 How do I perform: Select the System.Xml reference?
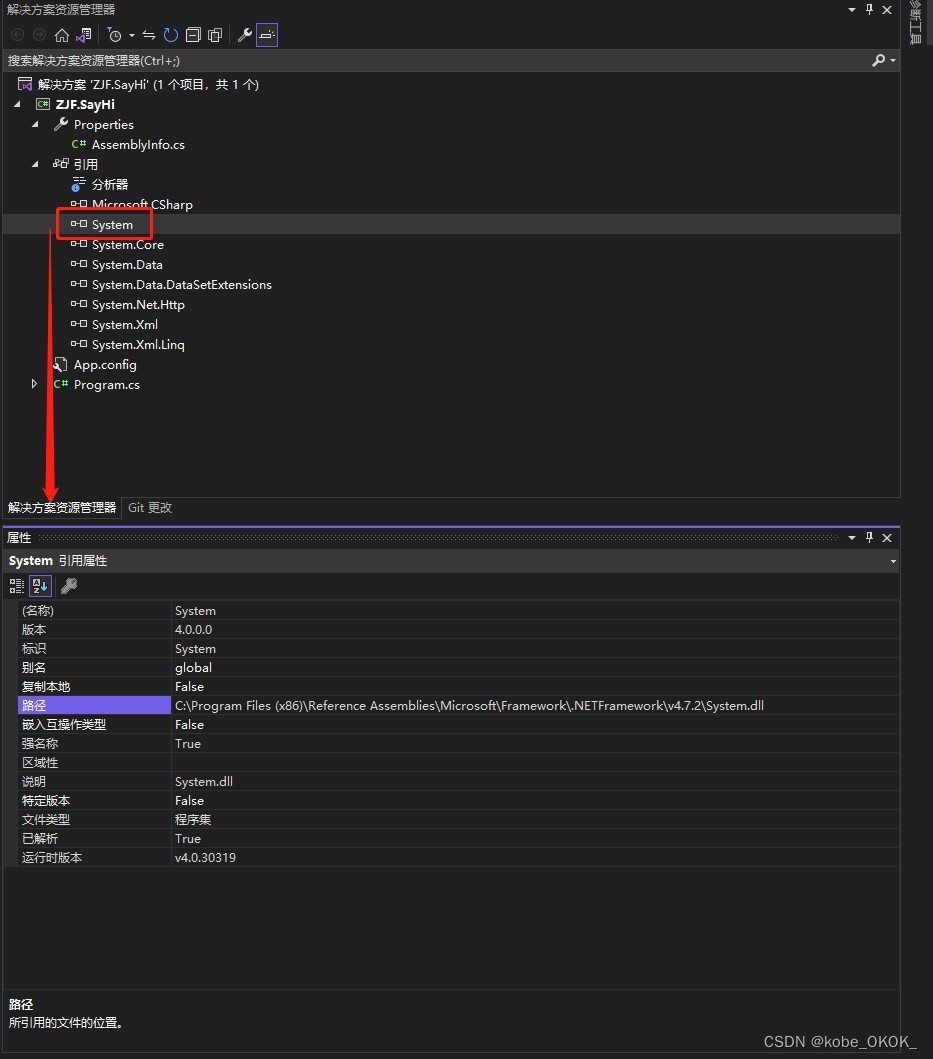[x=125, y=325]
